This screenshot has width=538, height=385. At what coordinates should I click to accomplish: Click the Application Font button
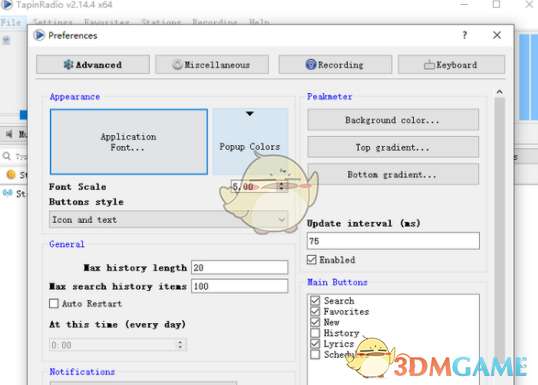click(129, 142)
